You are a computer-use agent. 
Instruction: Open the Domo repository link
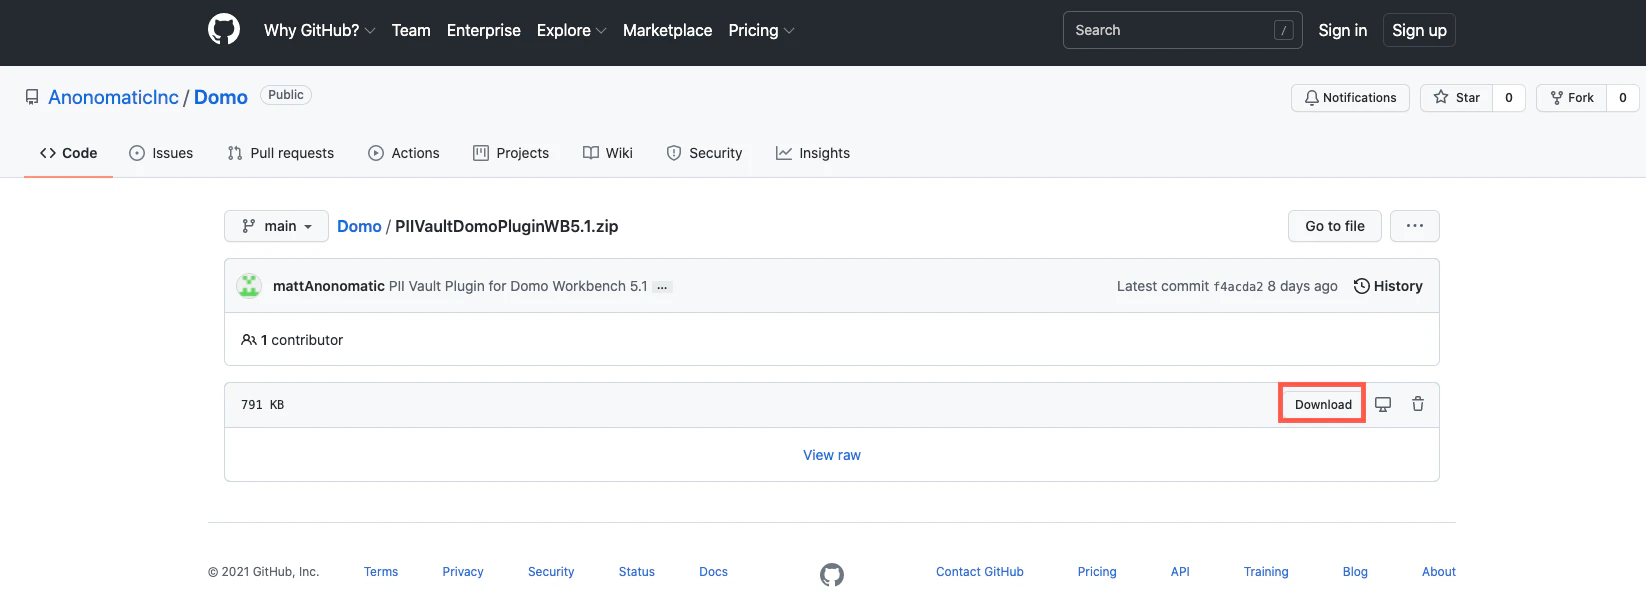coord(221,97)
